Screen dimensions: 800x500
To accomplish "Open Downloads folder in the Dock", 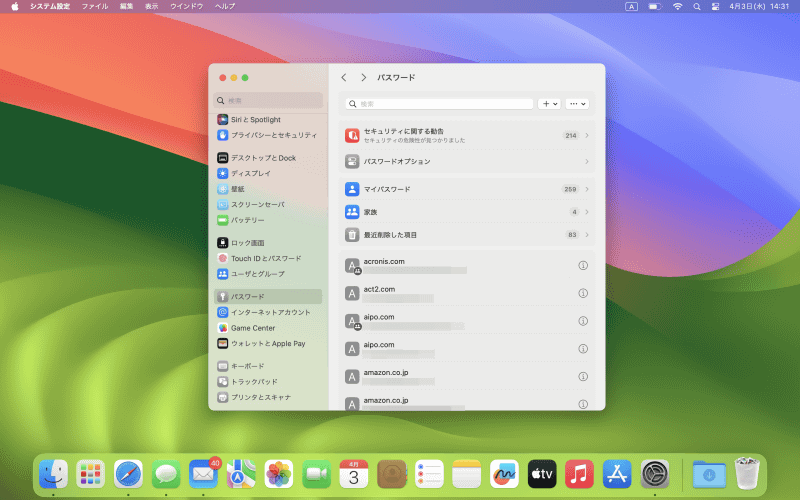I will pos(709,474).
